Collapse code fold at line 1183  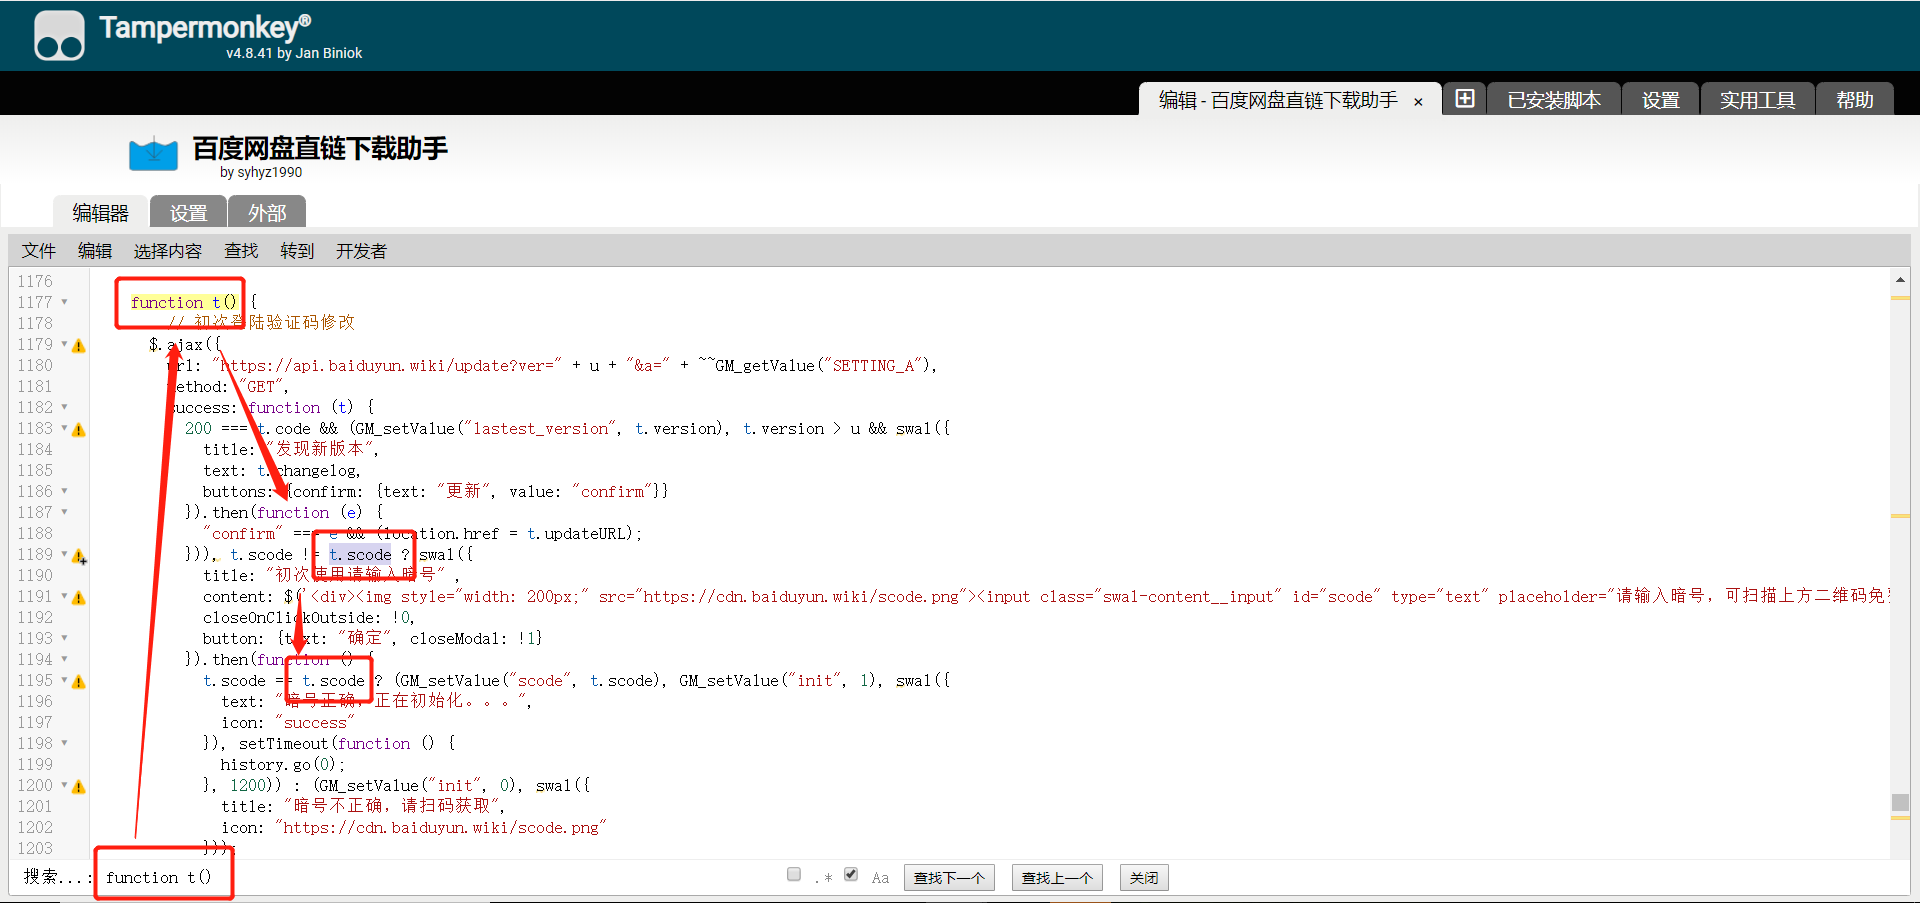coord(65,428)
